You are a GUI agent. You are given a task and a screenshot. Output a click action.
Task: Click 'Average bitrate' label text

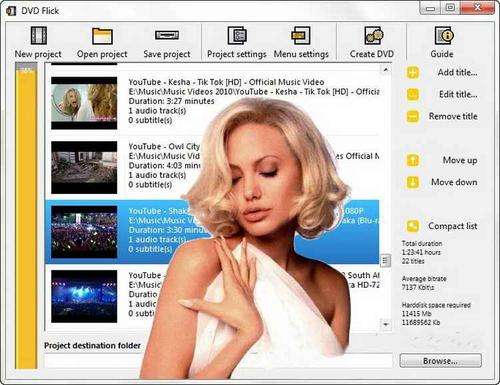pyautogui.click(x=424, y=279)
